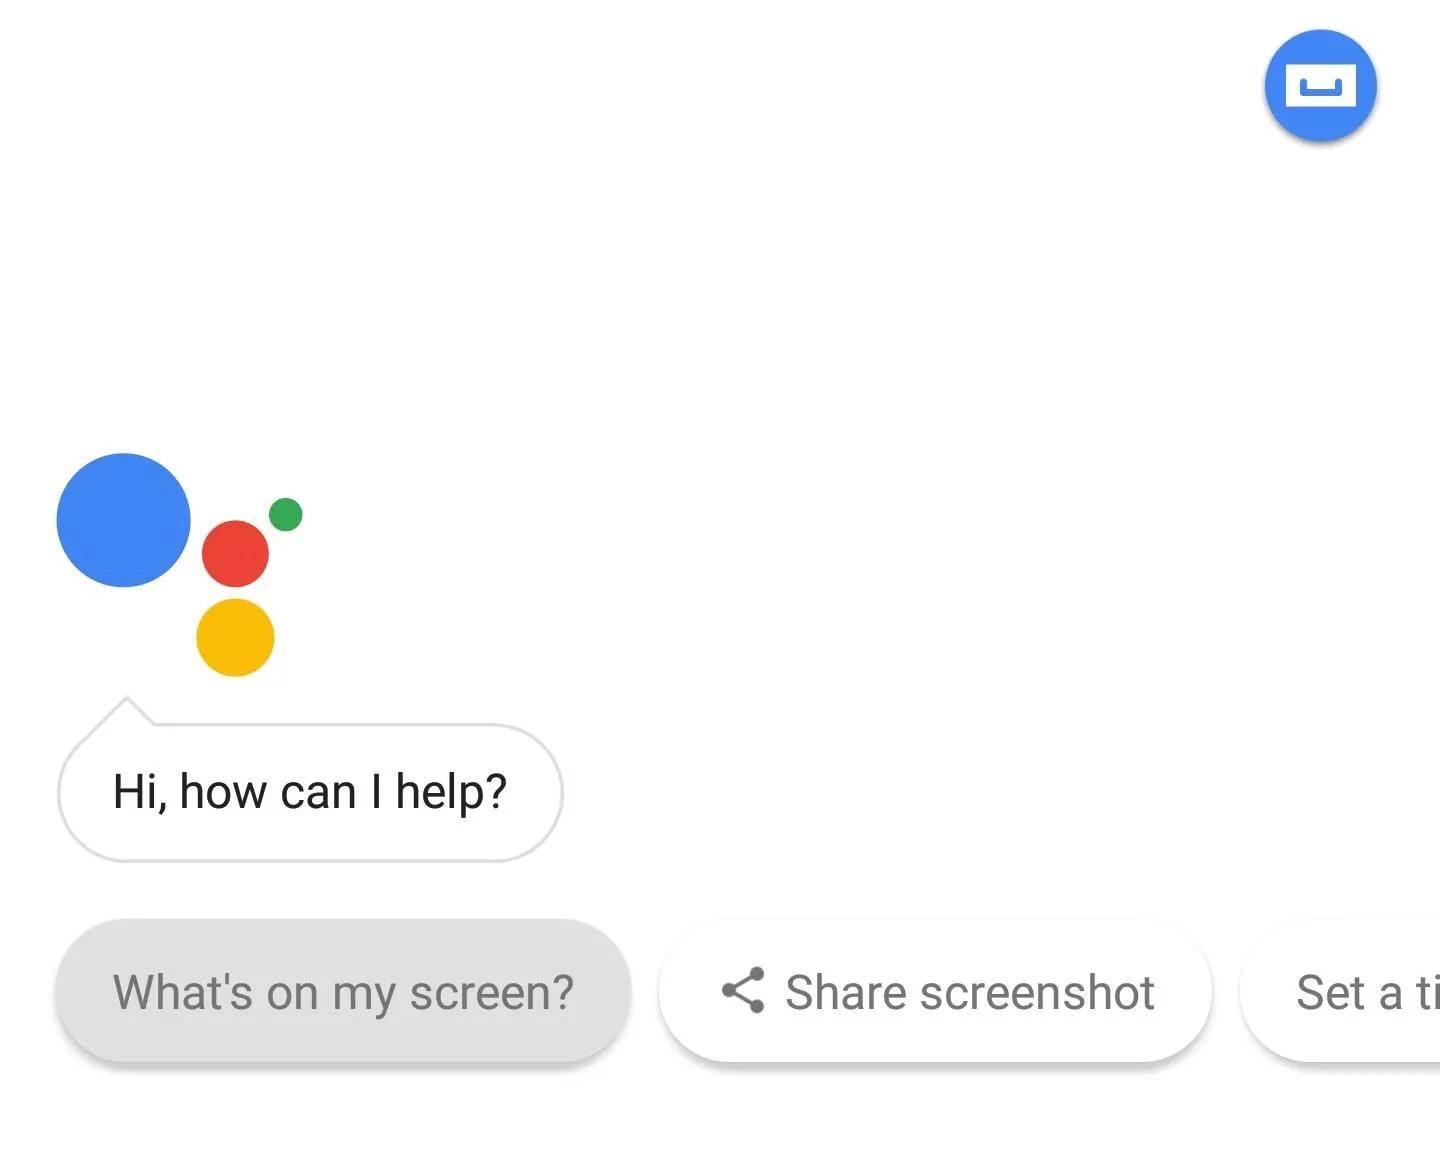This screenshot has height=1162, width=1440.
Task: Tap the "Hi, how can I help?" bubble
Action: click(x=310, y=792)
